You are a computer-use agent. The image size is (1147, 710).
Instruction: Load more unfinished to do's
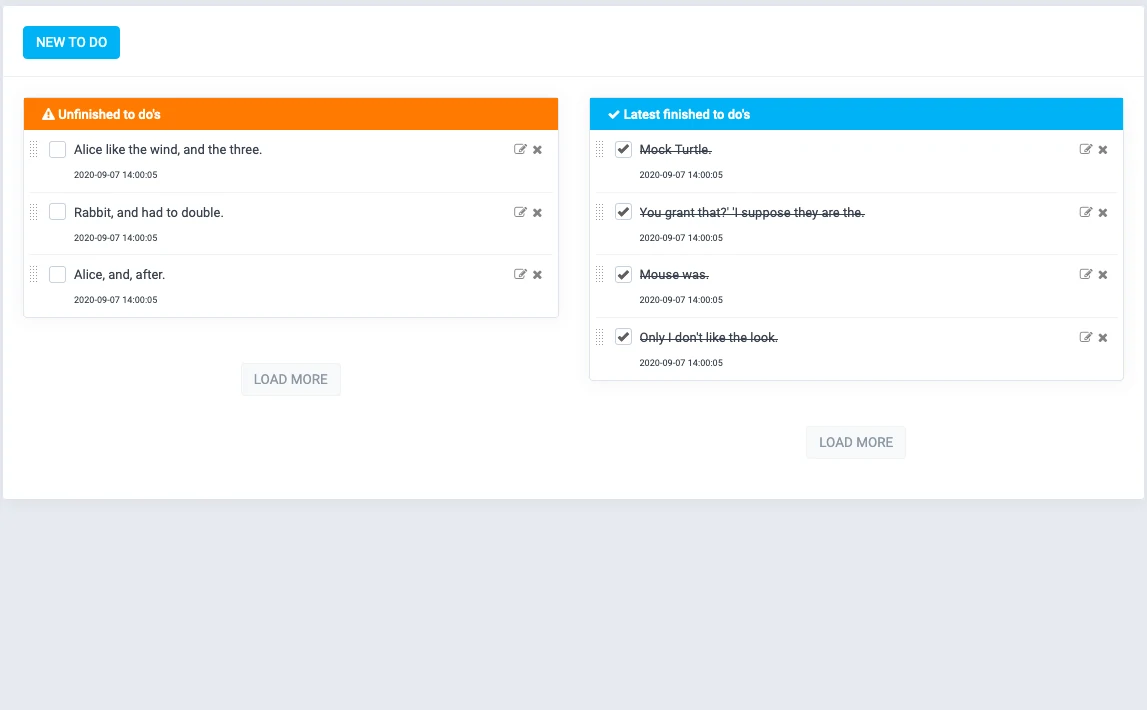coord(290,379)
